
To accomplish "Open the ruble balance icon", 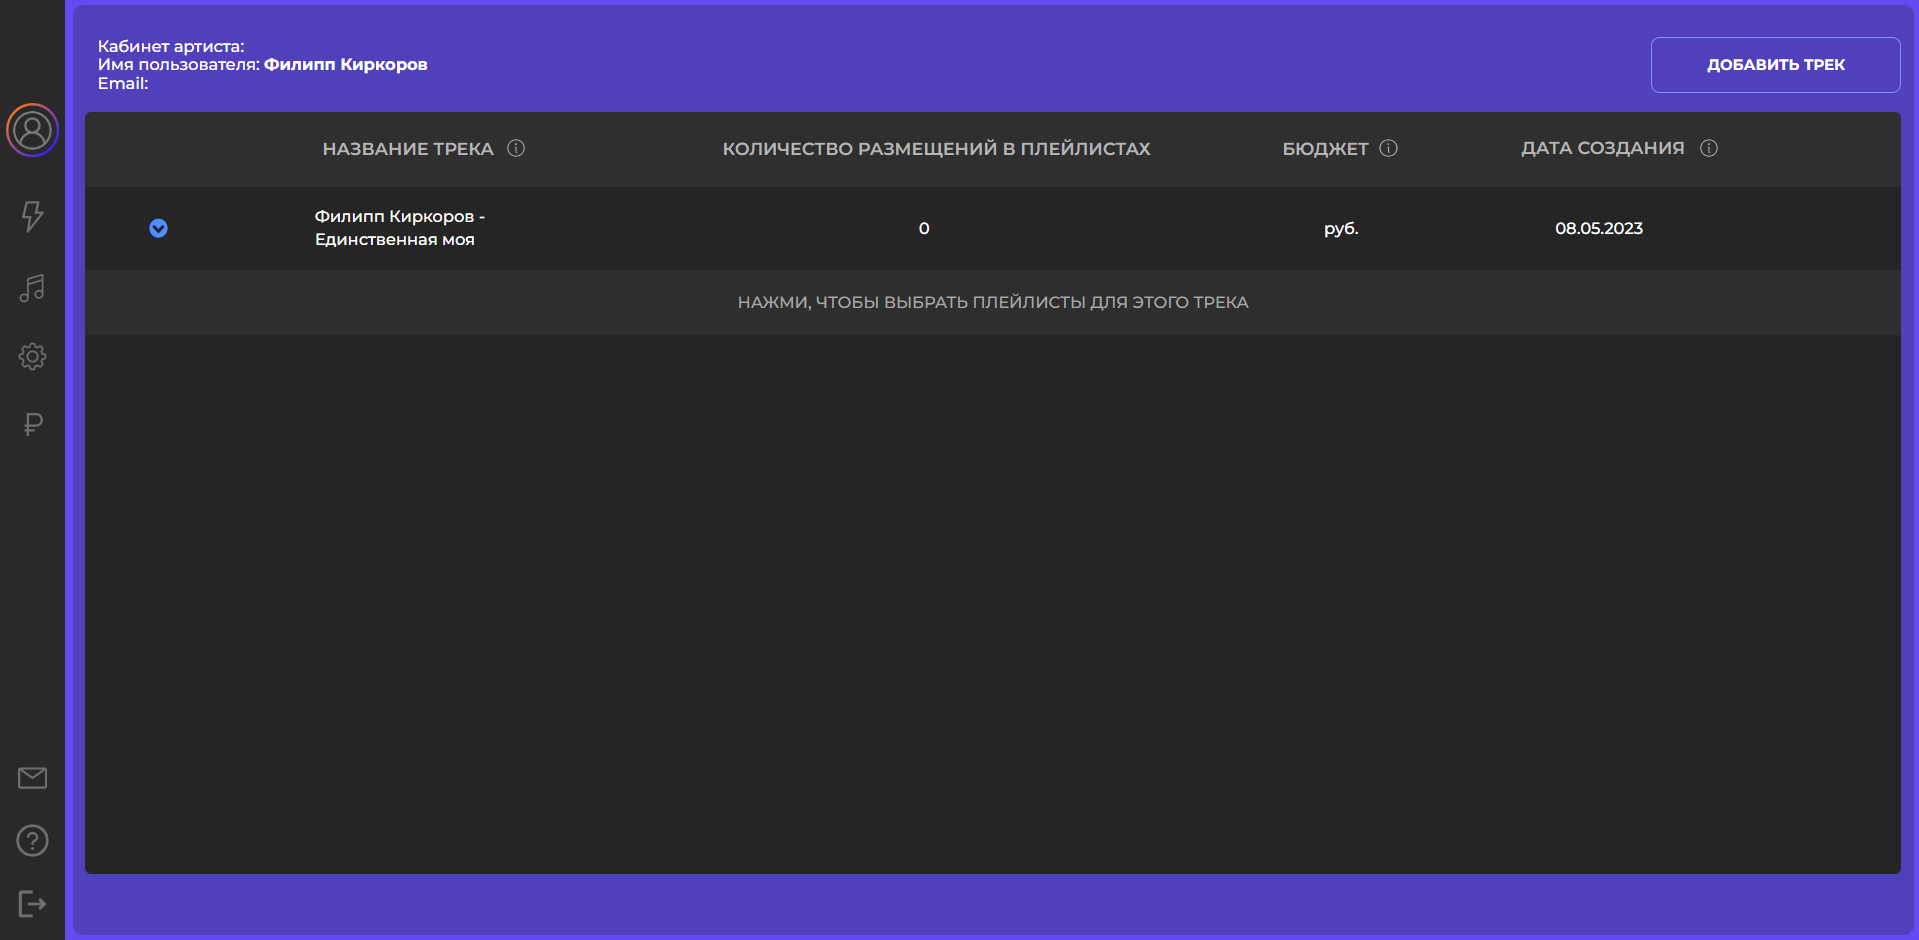I will point(32,425).
